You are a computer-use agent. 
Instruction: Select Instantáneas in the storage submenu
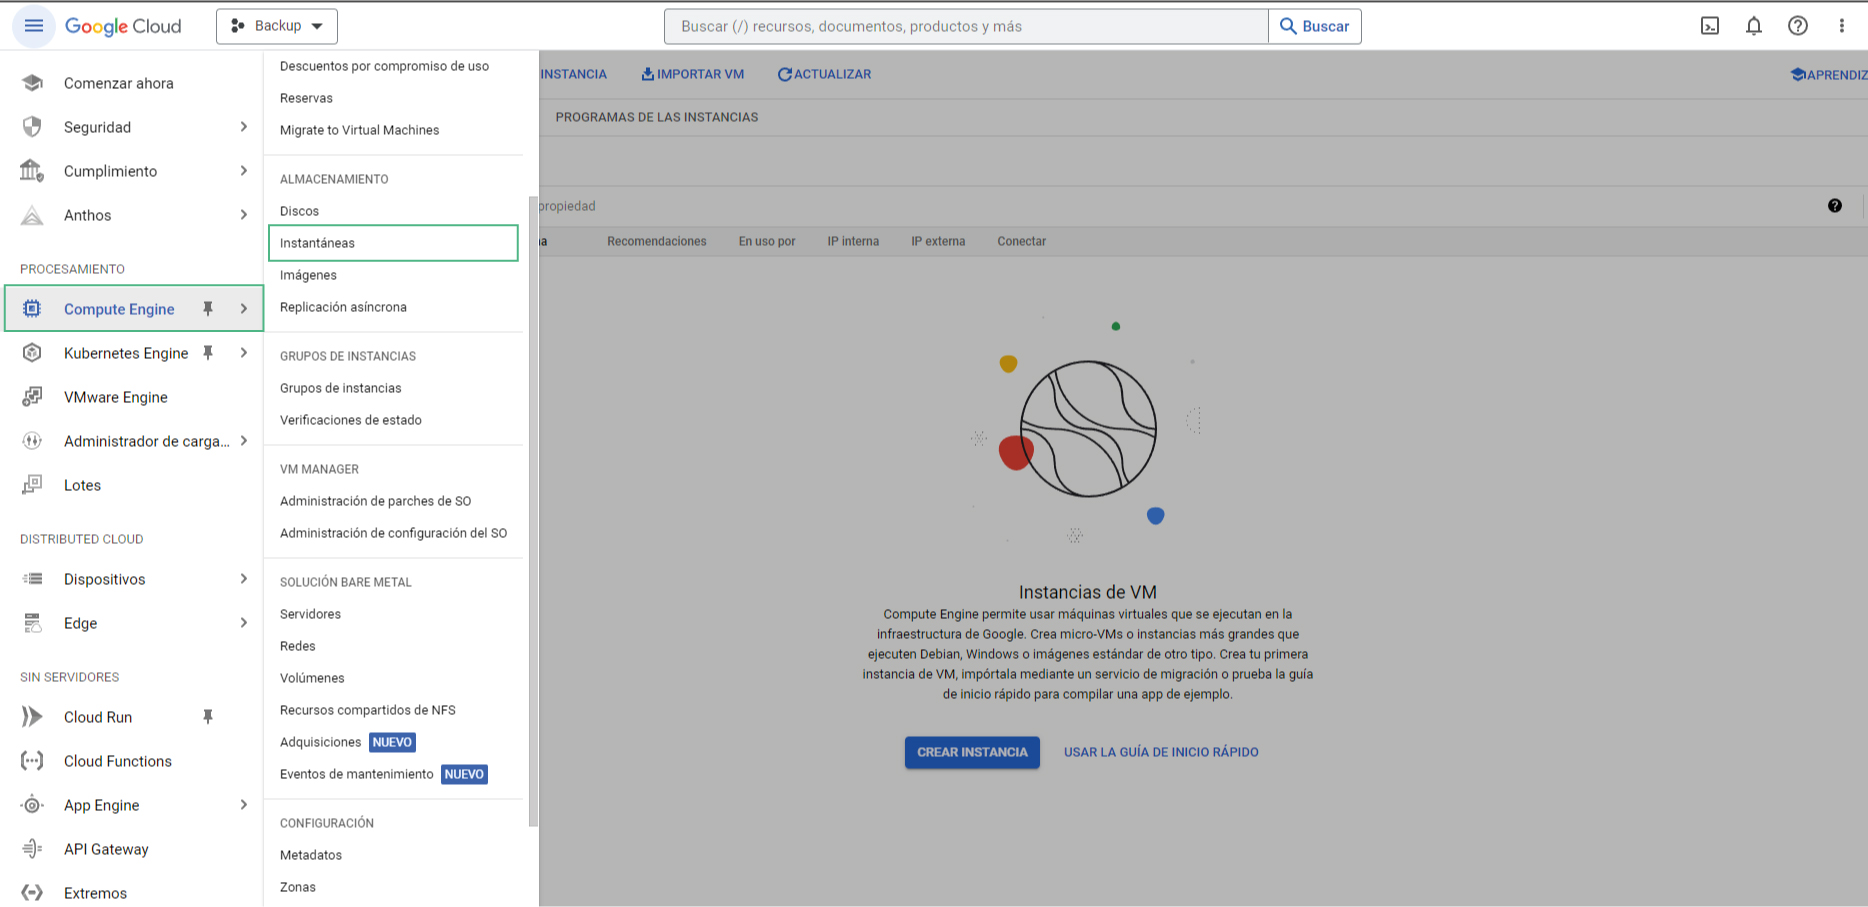[393, 243]
